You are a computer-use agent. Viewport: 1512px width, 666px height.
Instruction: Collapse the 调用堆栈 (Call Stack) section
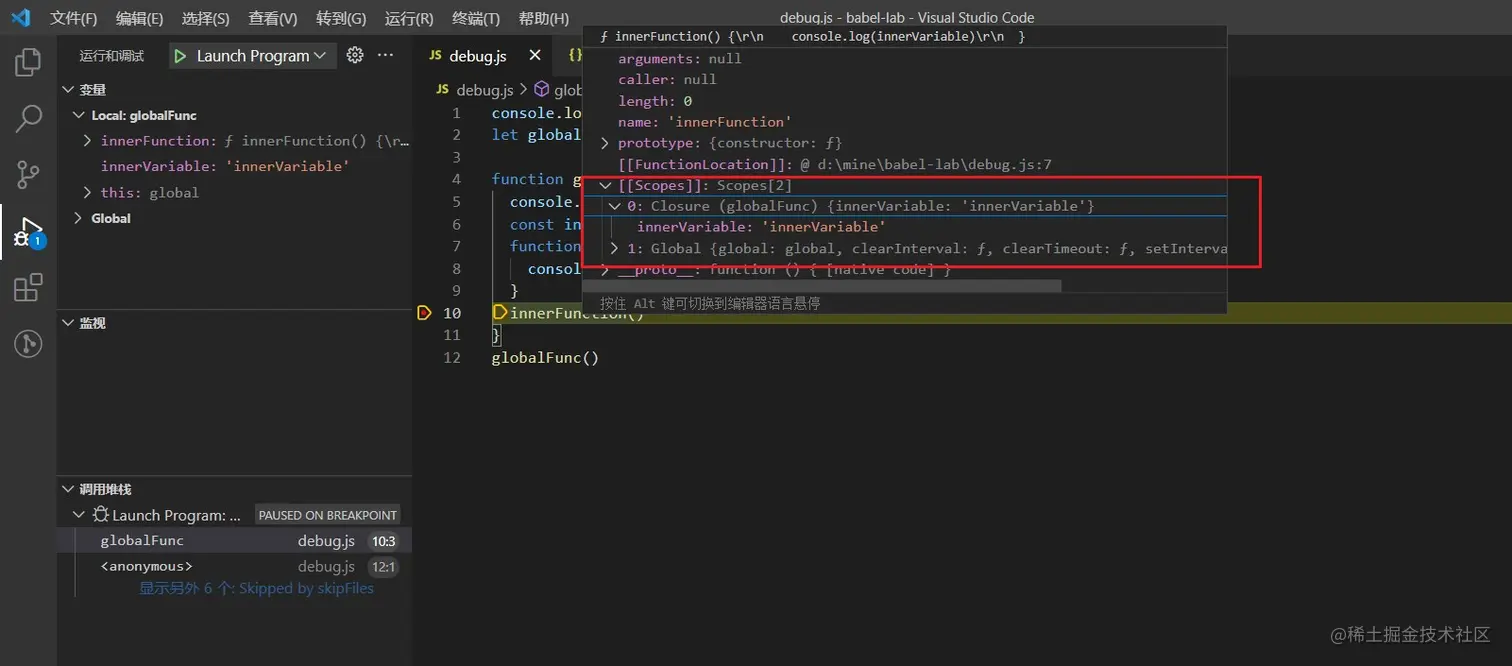[67, 490]
